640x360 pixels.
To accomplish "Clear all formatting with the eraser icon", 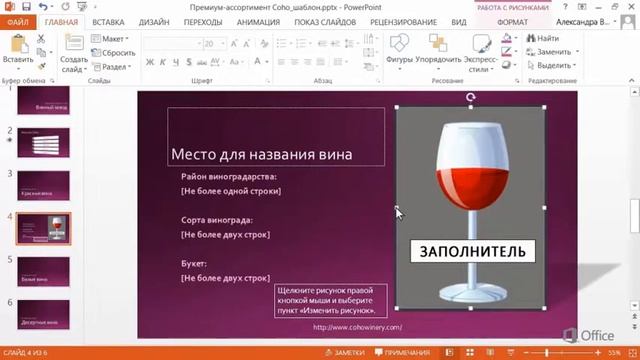I will point(264,44).
